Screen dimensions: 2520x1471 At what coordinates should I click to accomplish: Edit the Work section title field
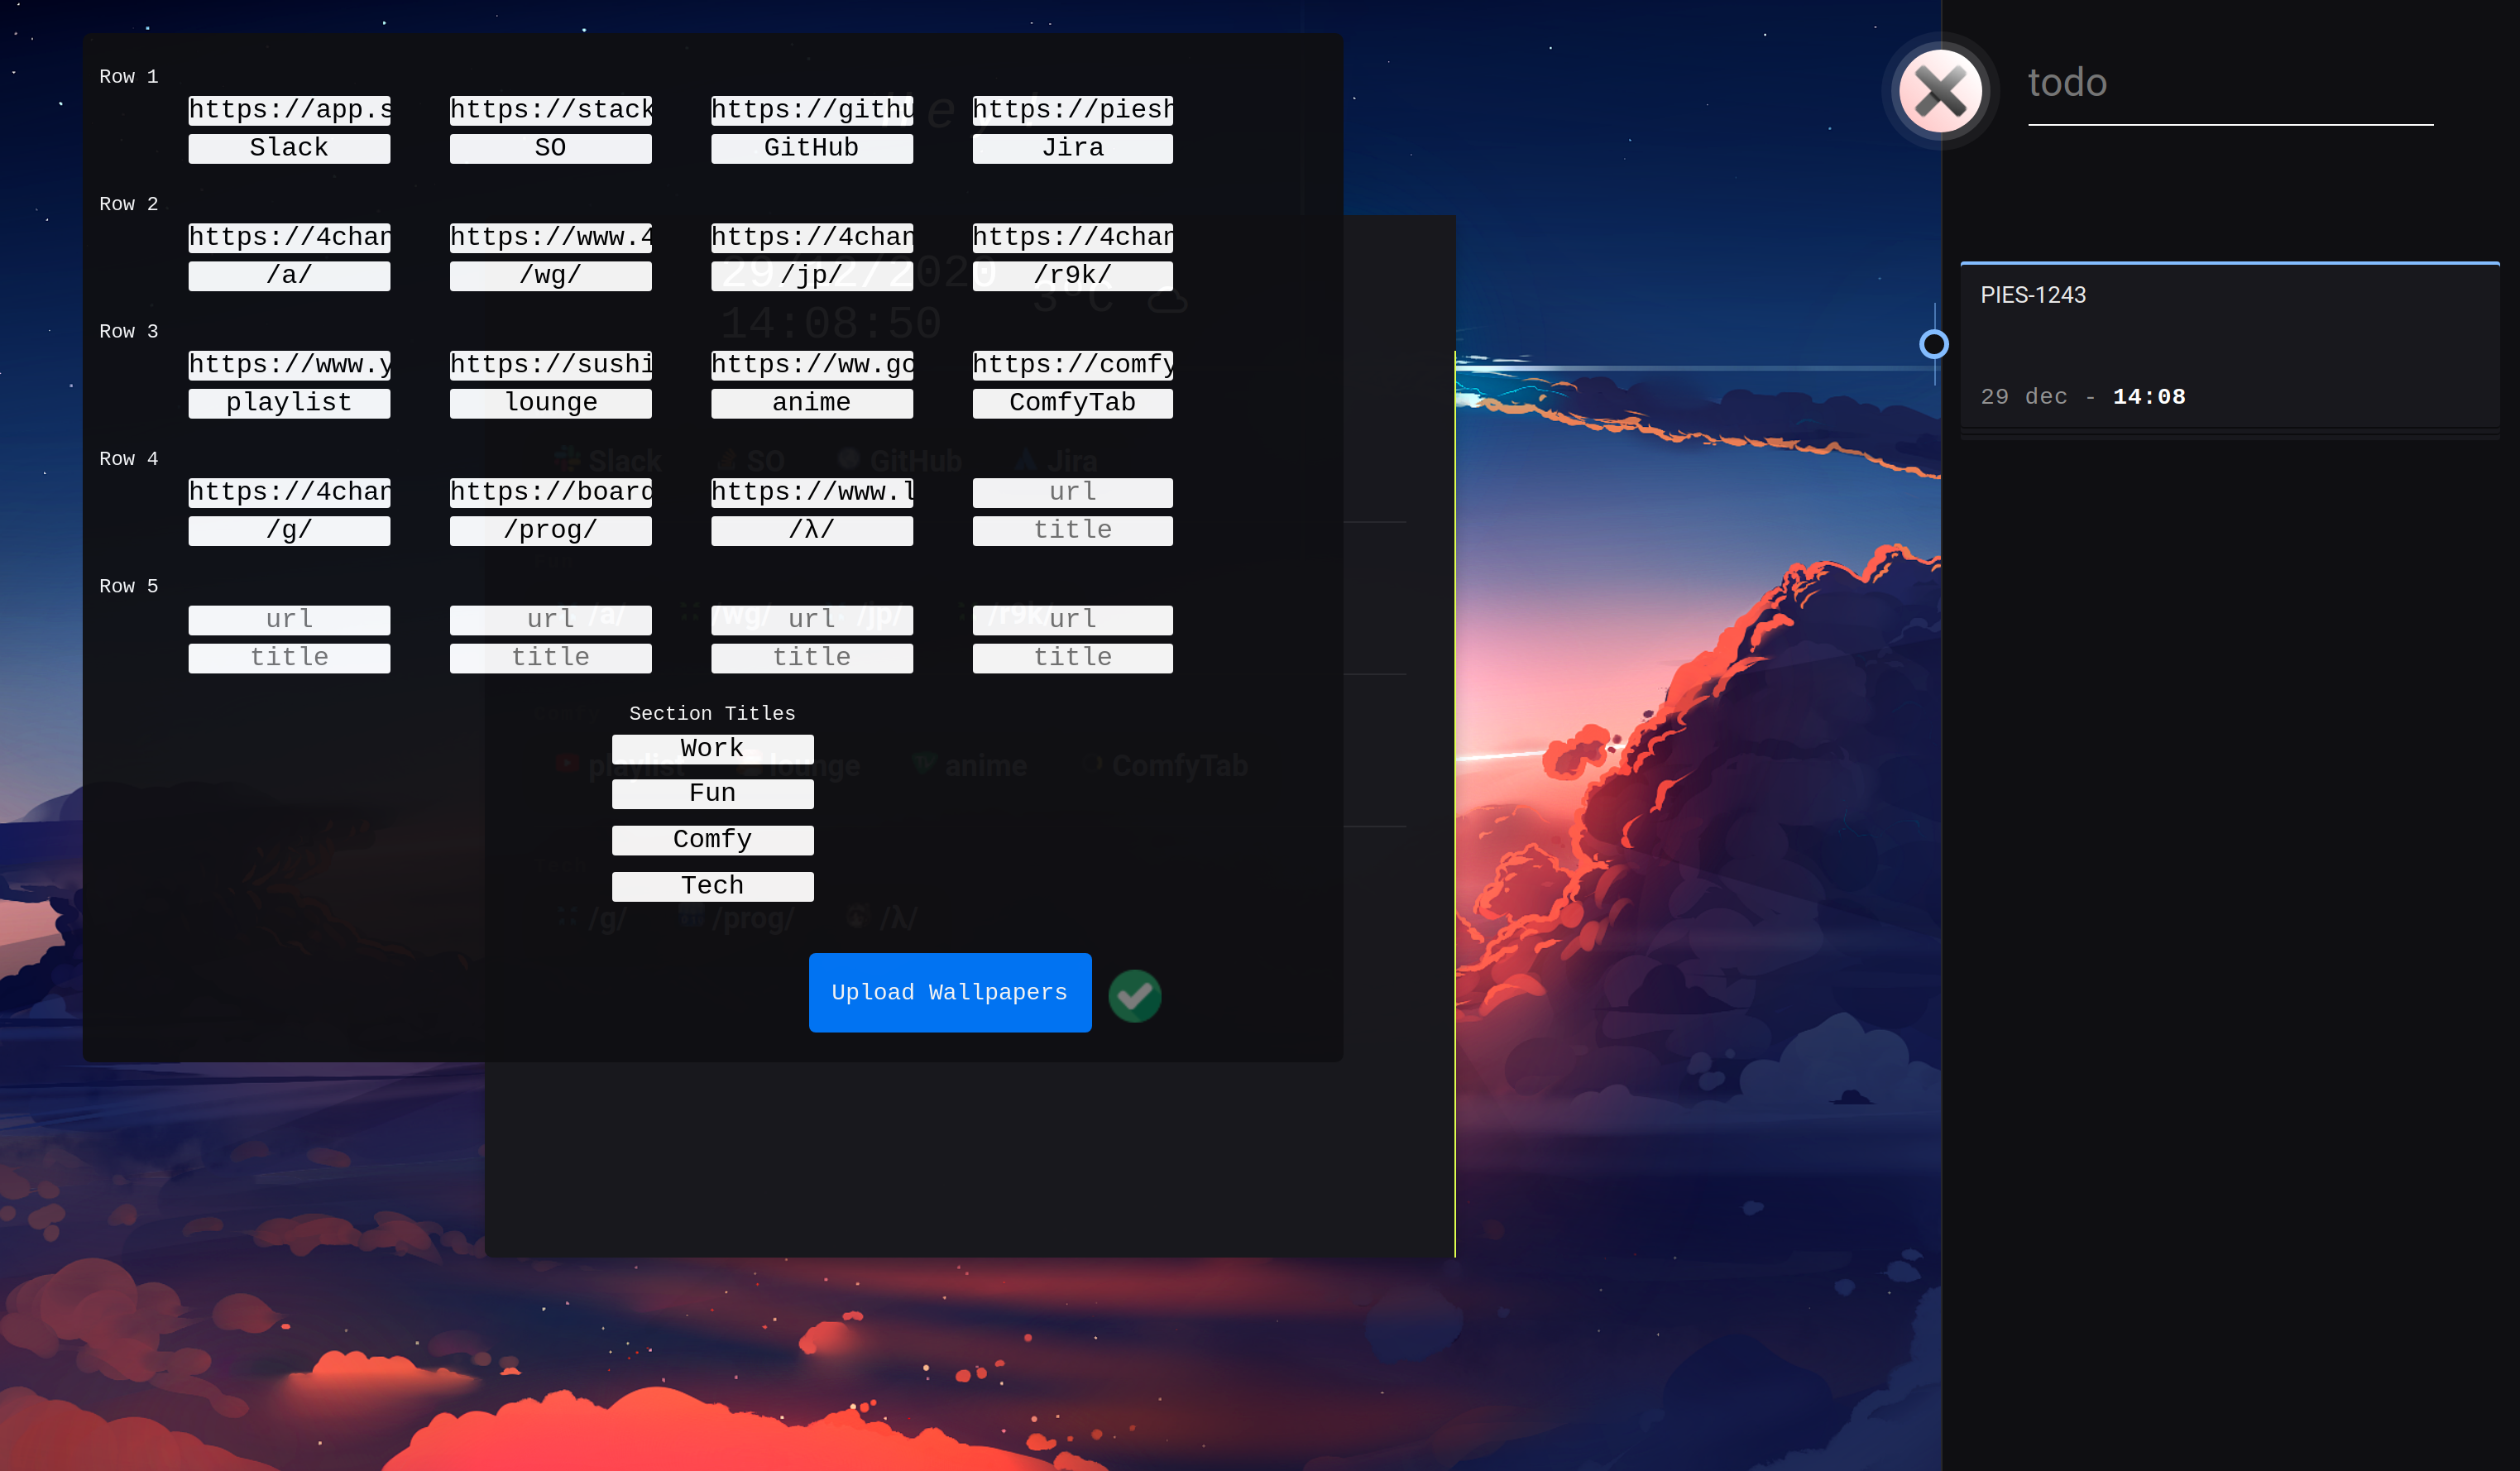coord(712,748)
